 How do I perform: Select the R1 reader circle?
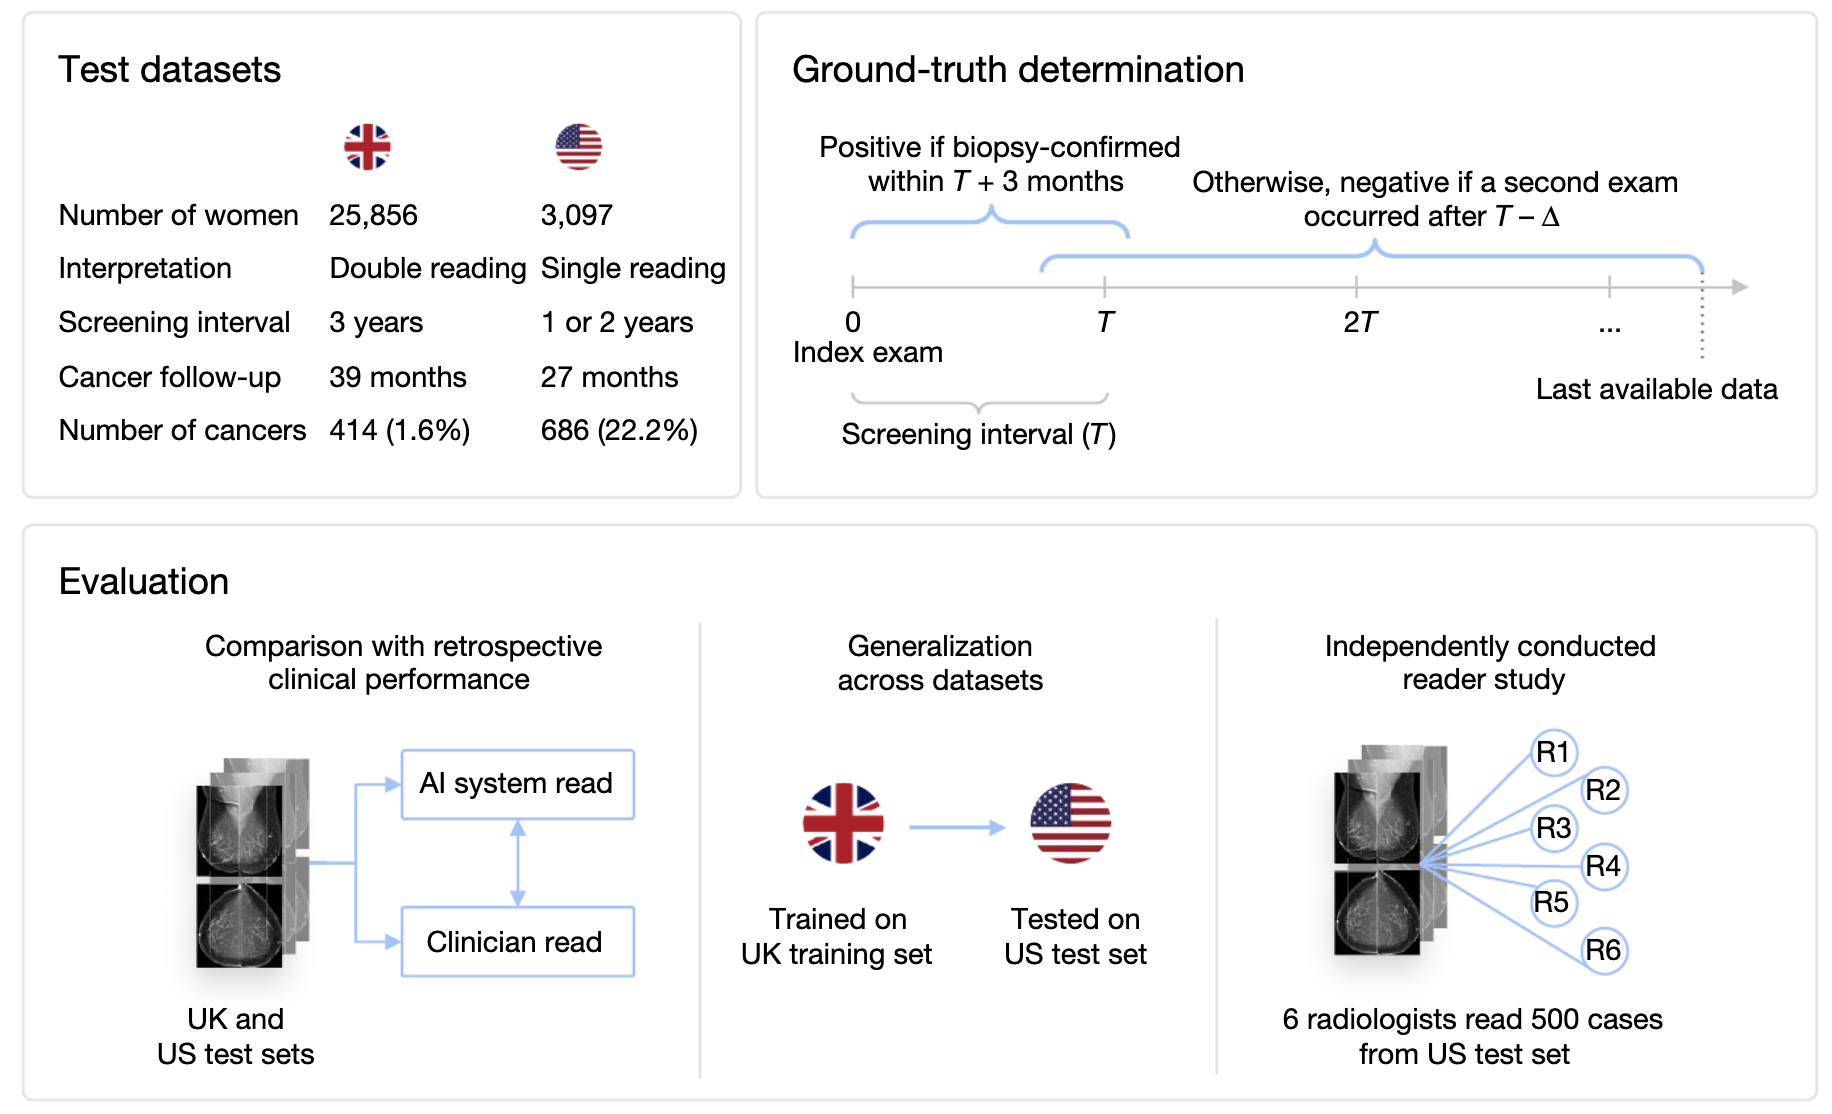pyautogui.click(x=1553, y=752)
